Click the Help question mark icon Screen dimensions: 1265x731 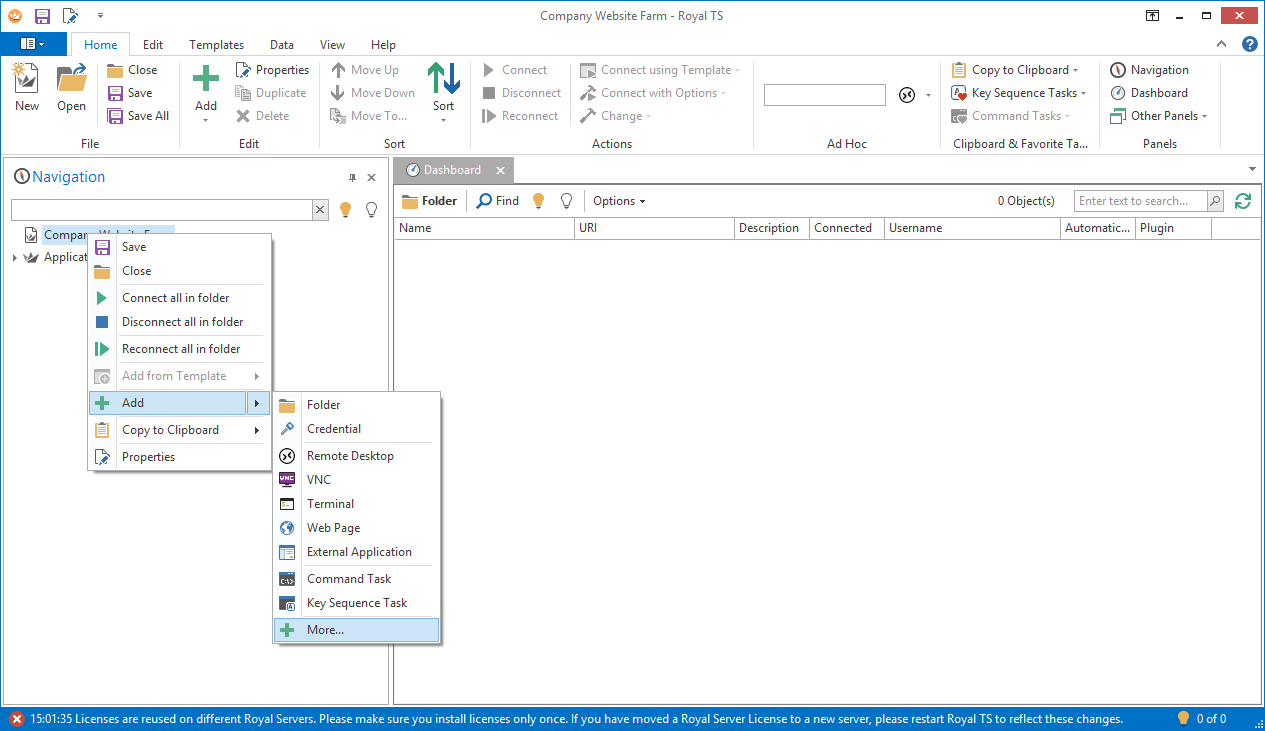(x=1249, y=44)
